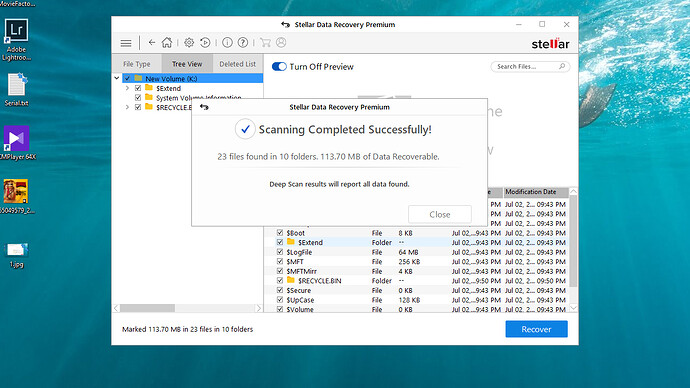Click the Recover button

pos(536,329)
